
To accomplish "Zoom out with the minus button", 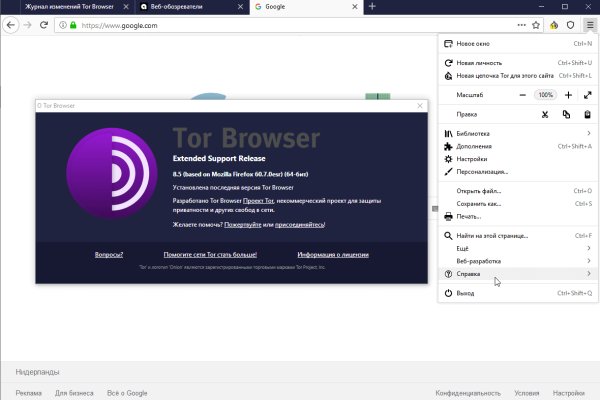I will [x=522, y=94].
